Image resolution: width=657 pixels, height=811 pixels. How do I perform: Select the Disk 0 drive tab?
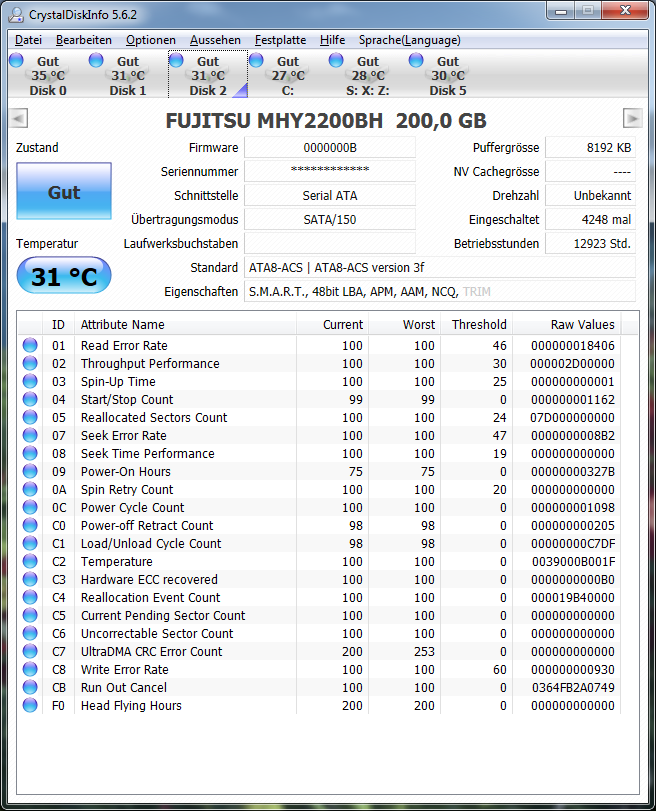point(48,76)
